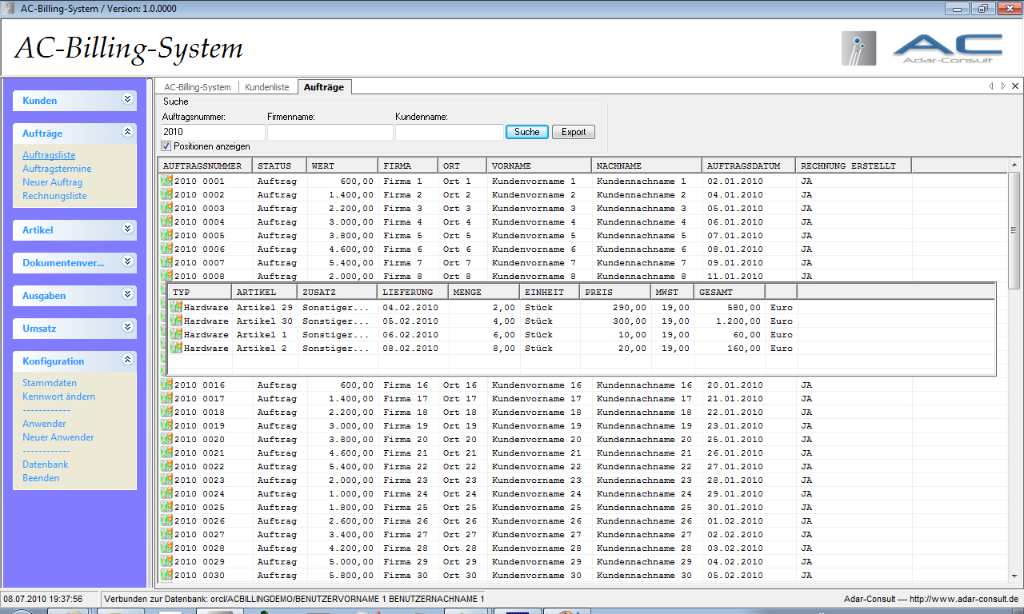Expand the Kunden sidebar section

(x=127, y=99)
